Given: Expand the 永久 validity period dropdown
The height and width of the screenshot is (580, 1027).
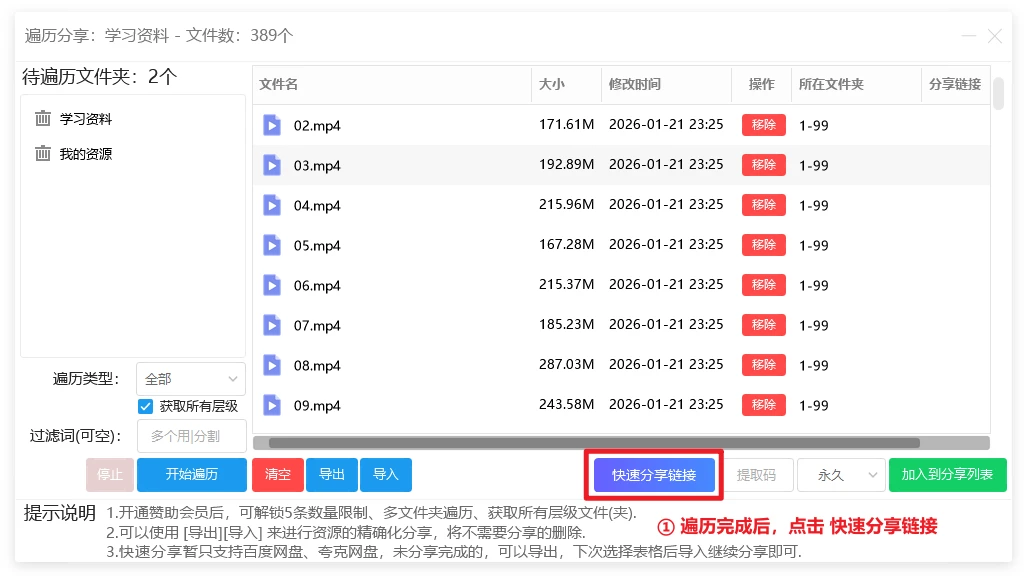Looking at the screenshot, I should [x=840, y=475].
